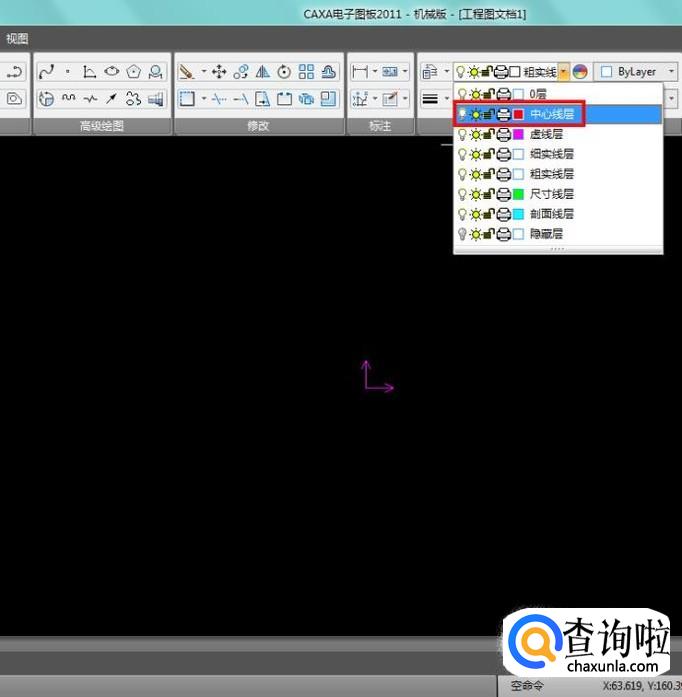This screenshot has width=682, height=697.
Task: Activate the Rotate tool
Action: (284, 72)
